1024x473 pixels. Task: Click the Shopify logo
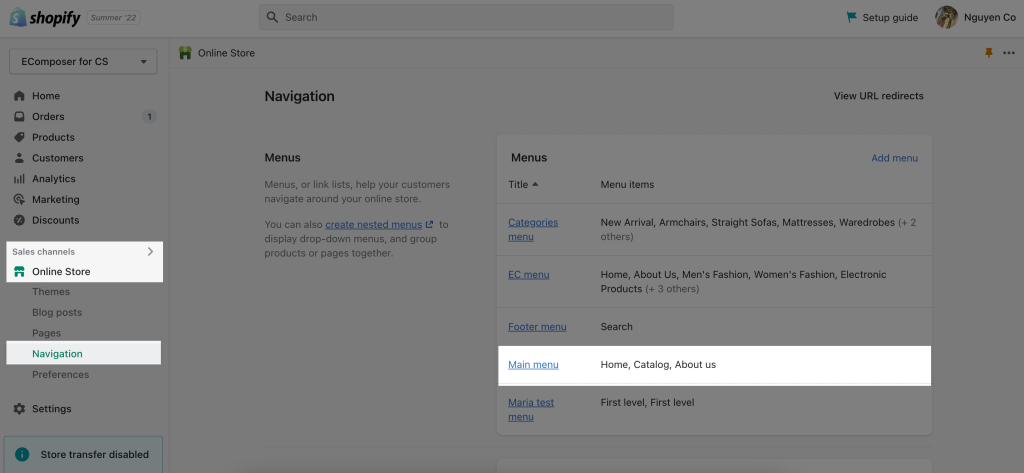coord(44,18)
